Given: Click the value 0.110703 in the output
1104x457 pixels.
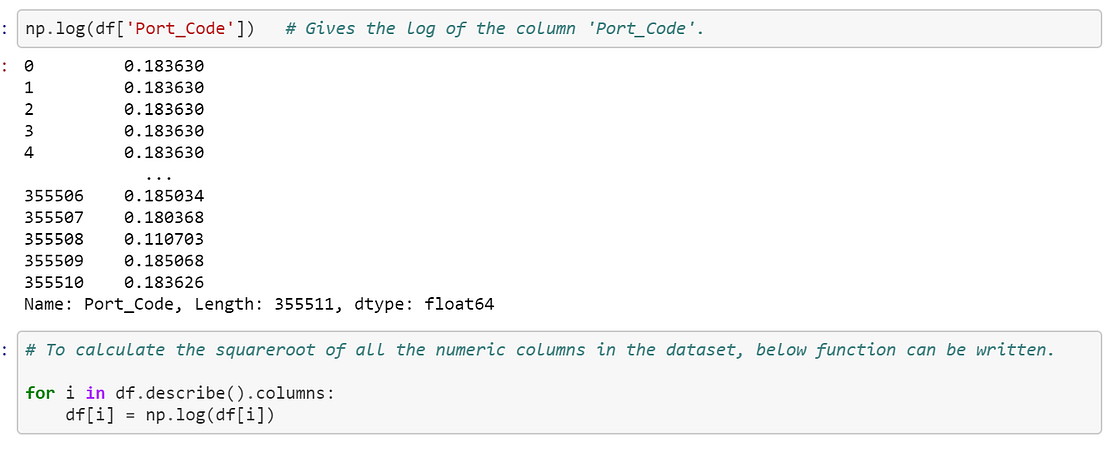Looking at the screenshot, I should pos(164,239).
